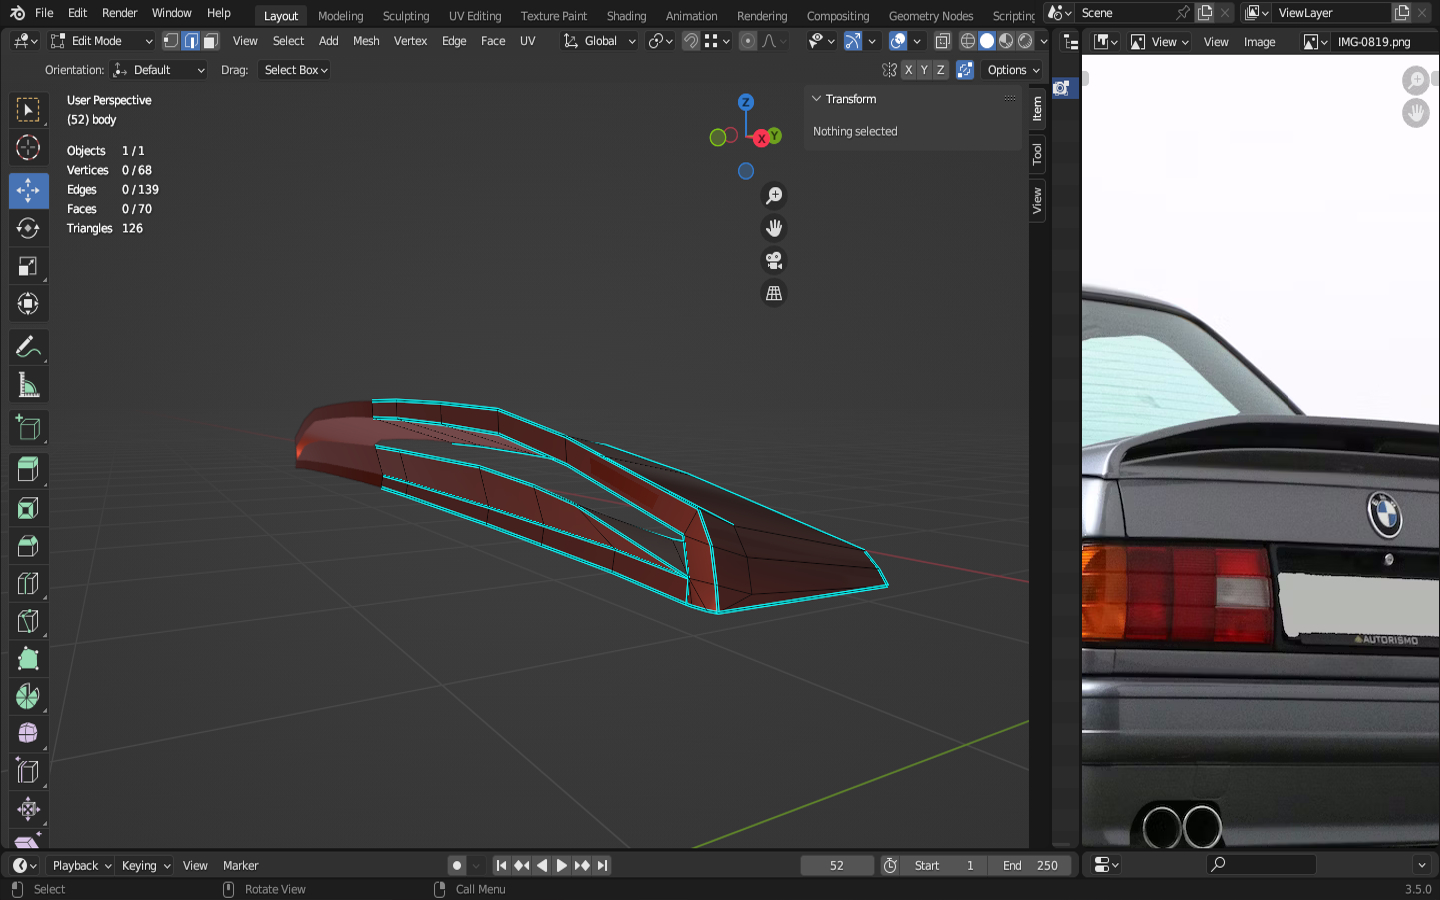1440x900 pixels.
Task: Enable face select mode
Action: click(211, 41)
